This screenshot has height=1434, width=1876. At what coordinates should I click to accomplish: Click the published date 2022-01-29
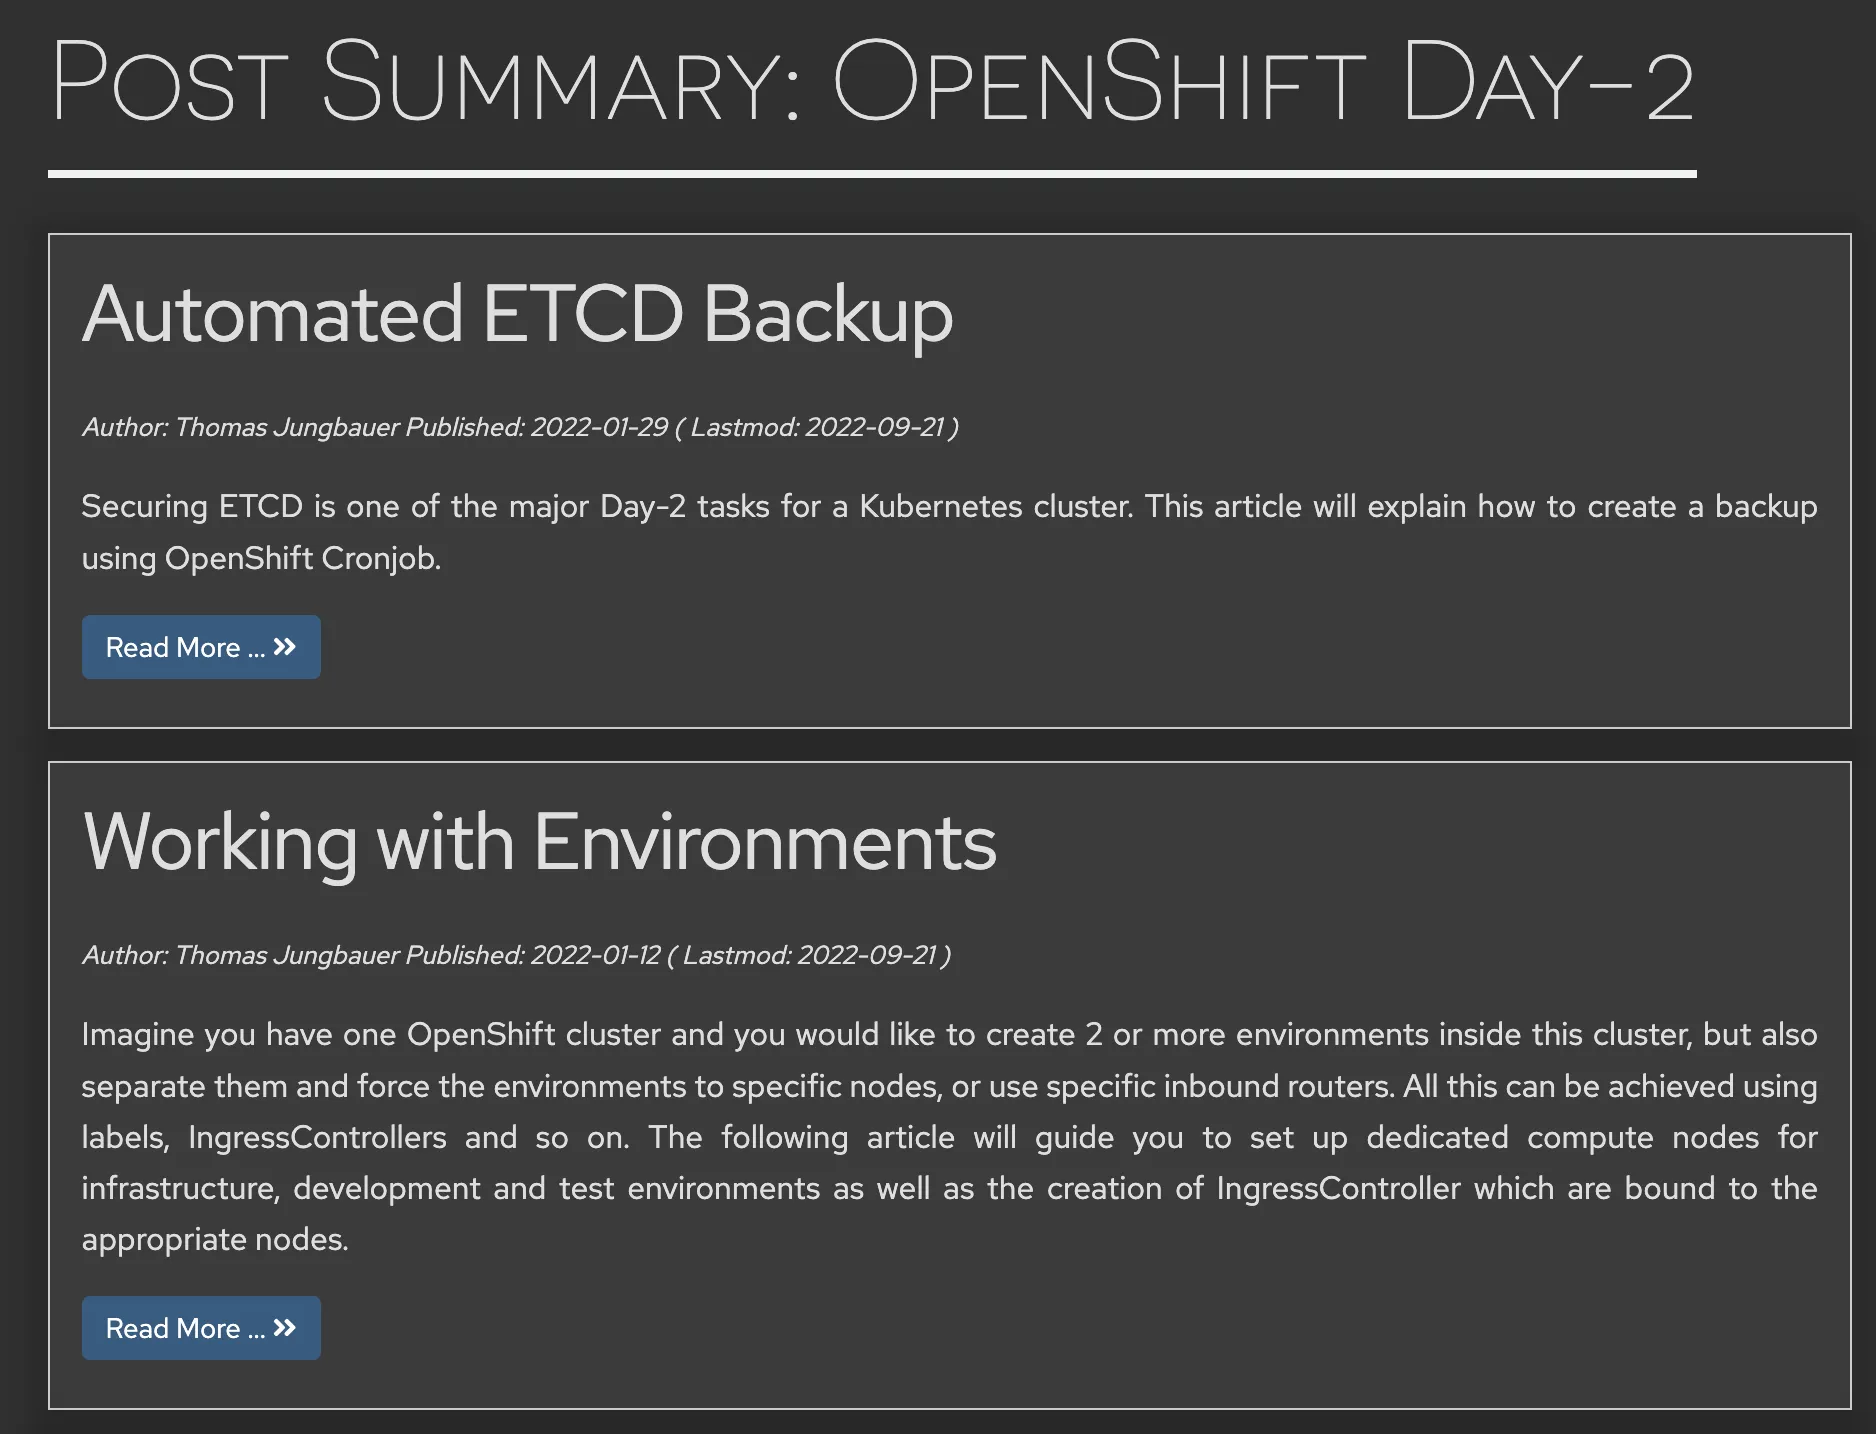598,428
